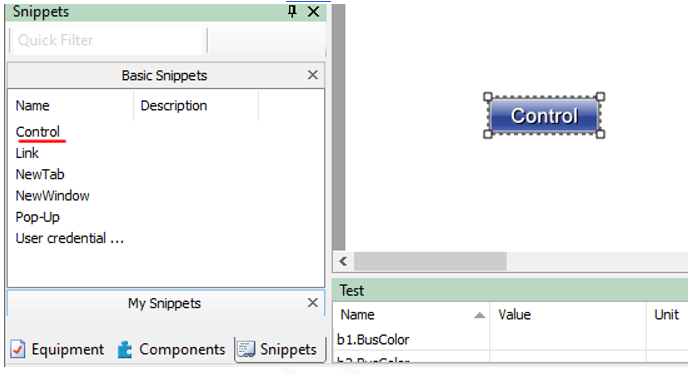Sort by Name column in Test panel

coord(411,315)
